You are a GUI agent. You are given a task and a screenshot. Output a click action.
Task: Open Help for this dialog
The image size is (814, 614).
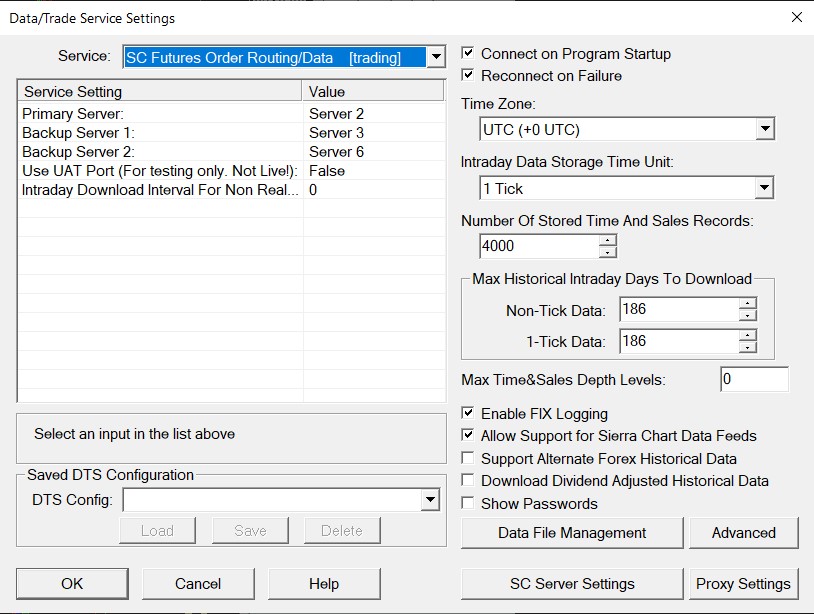[324, 584]
